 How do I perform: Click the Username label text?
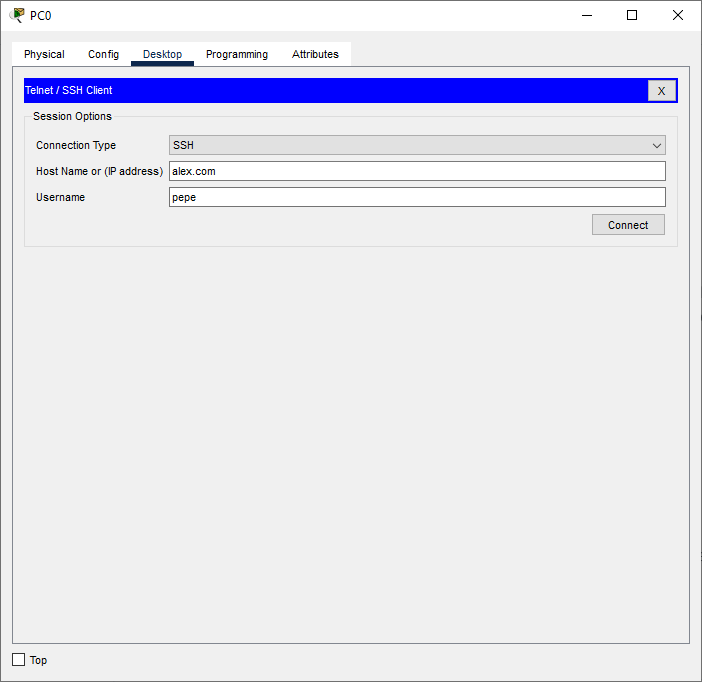(60, 197)
